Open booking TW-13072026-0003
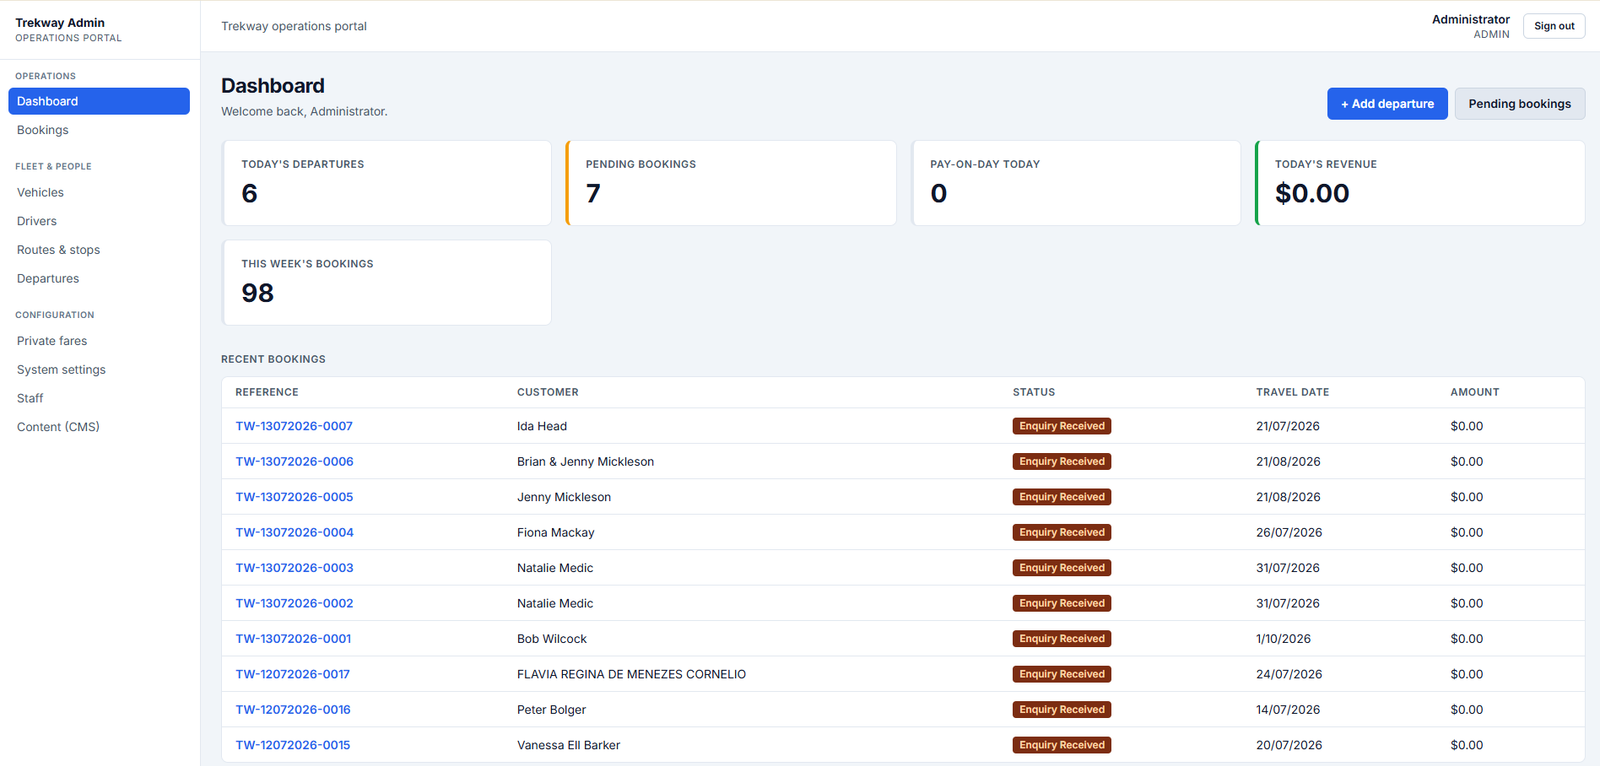 pyautogui.click(x=294, y=568)
